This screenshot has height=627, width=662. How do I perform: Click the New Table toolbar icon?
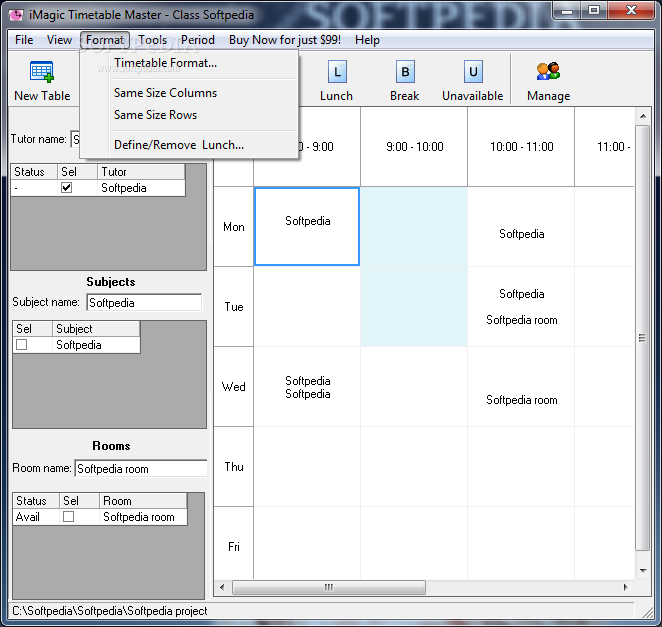pyautogui.click(x=42, y=72)
